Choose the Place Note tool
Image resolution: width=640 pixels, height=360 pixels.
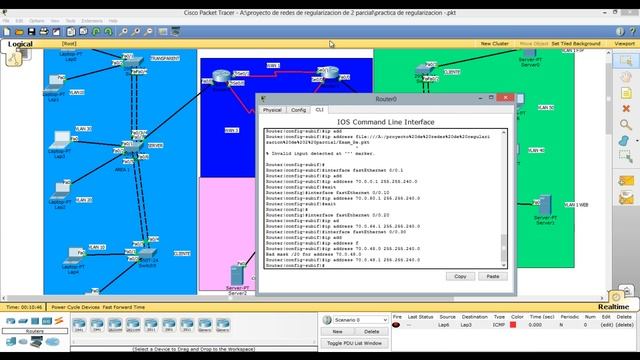(x=626, y=93)
